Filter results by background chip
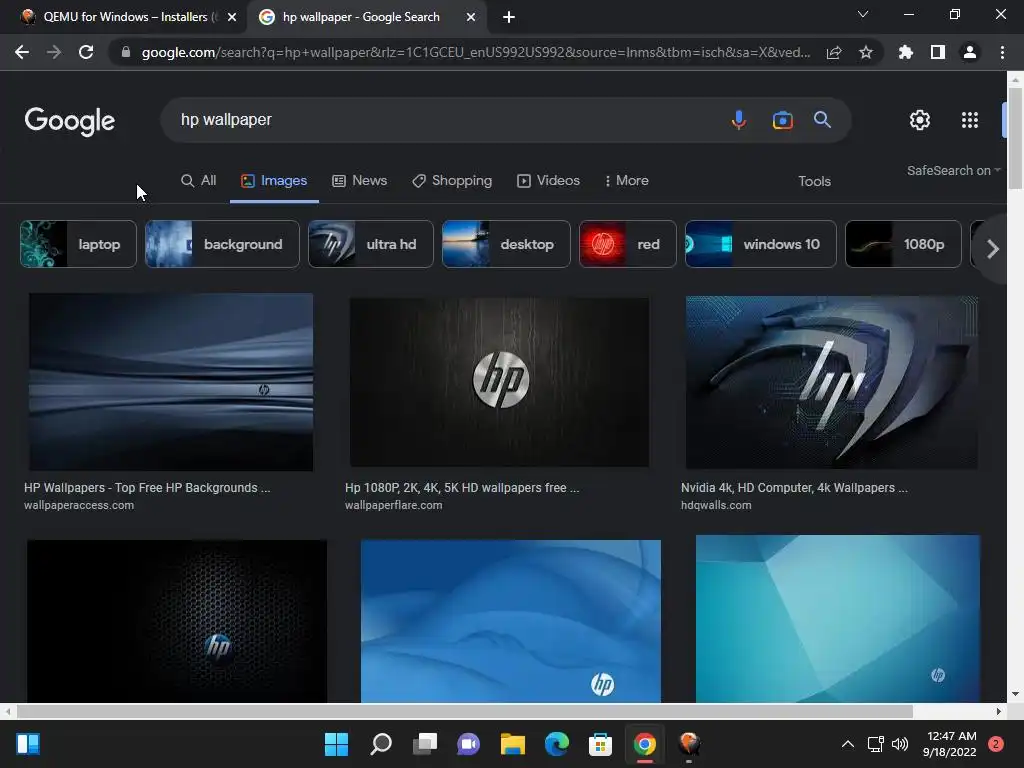Screen dimensions: 1024x768 click(x=222, y=244)
